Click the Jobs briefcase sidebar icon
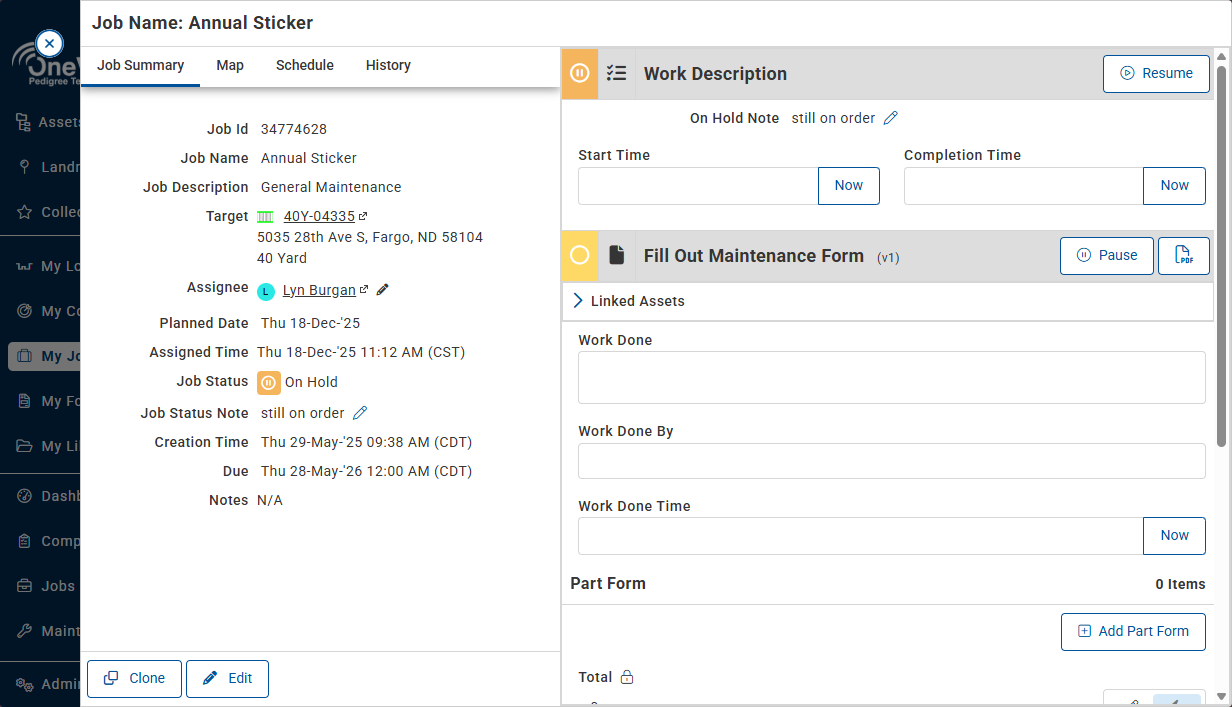This screenshot has height=707, width=1232. [x=24, y=586]
